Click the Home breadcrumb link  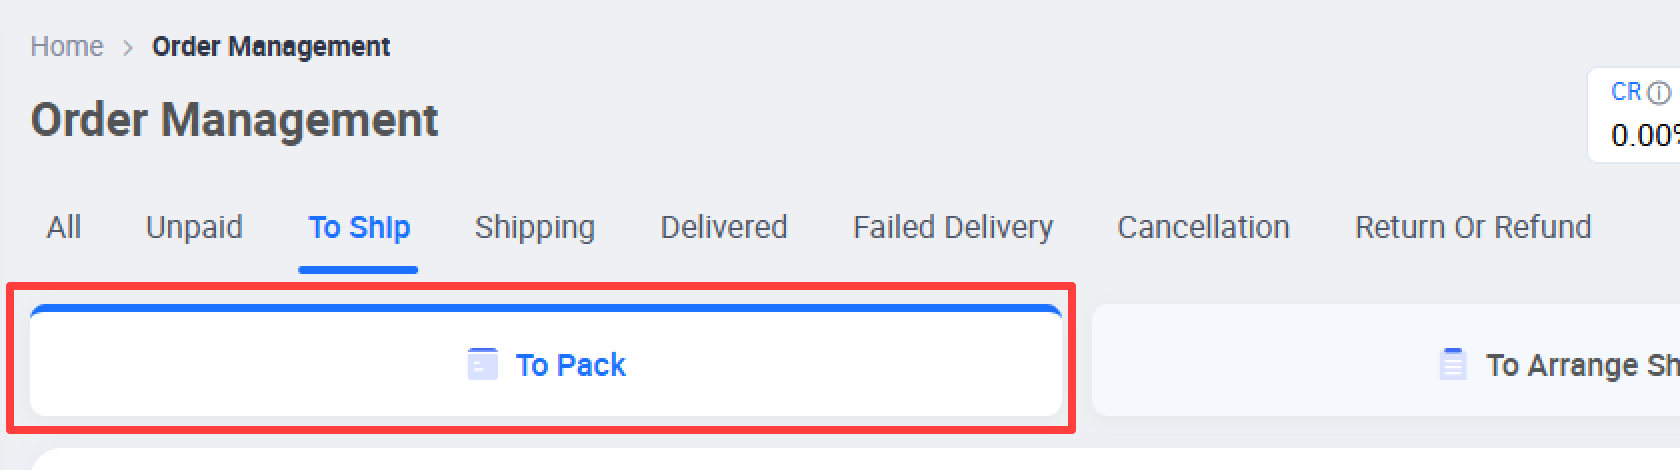point(67,47)
